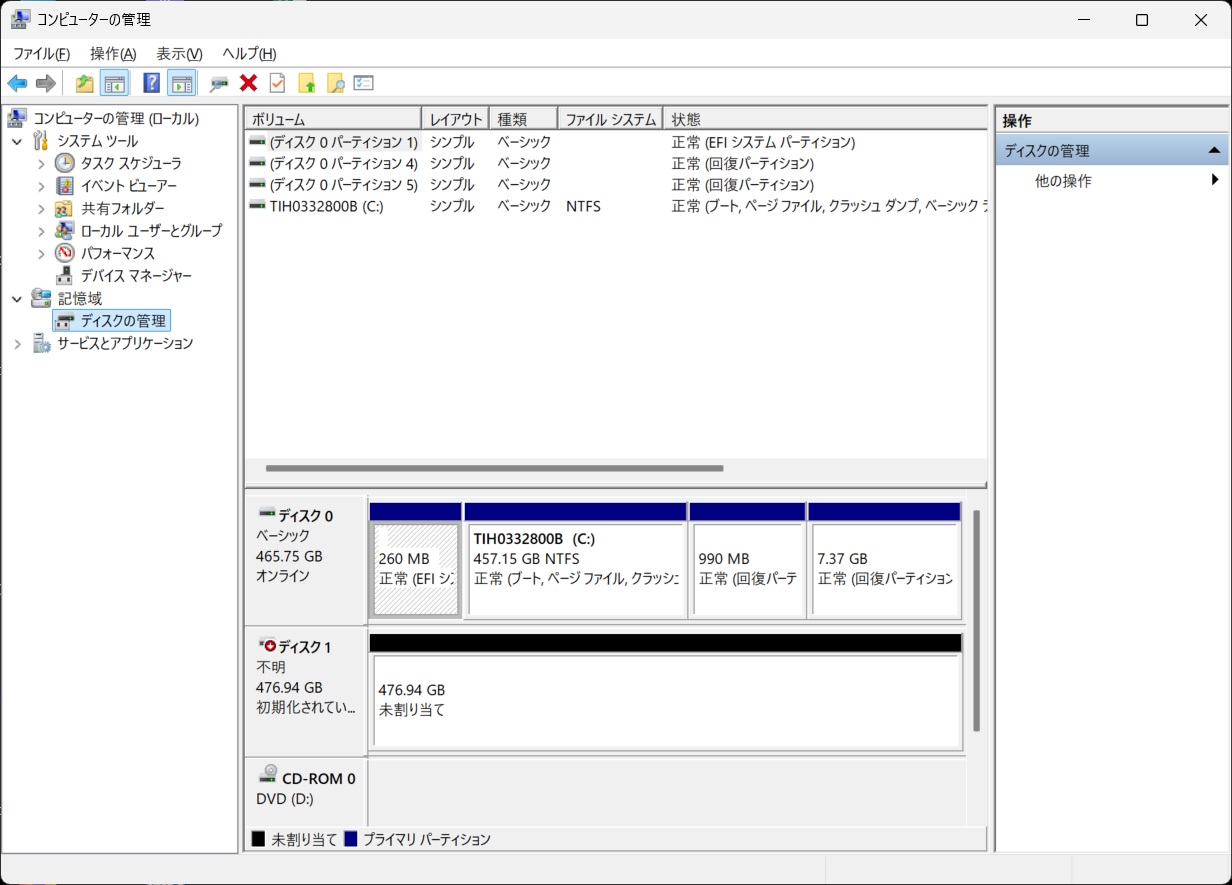1232x885 pixels.
Task: Click the blue Back arrow in toolbar
Action: click(17, 83)
